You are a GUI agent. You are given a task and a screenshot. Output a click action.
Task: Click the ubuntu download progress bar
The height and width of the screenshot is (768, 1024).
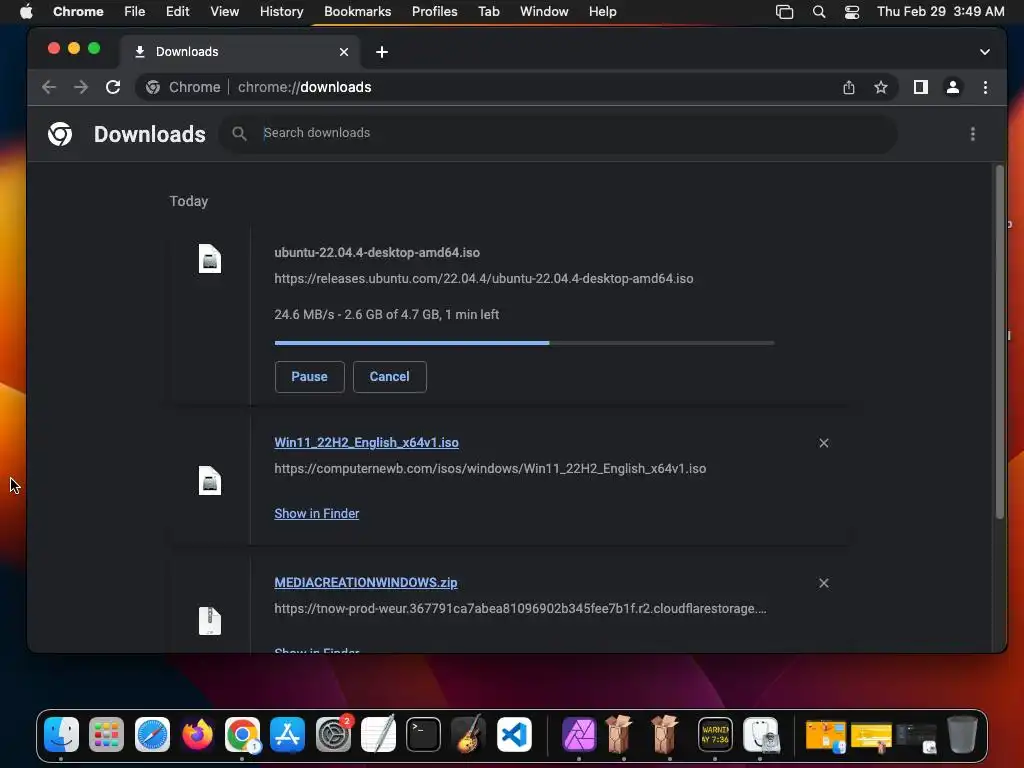[524, 343]
